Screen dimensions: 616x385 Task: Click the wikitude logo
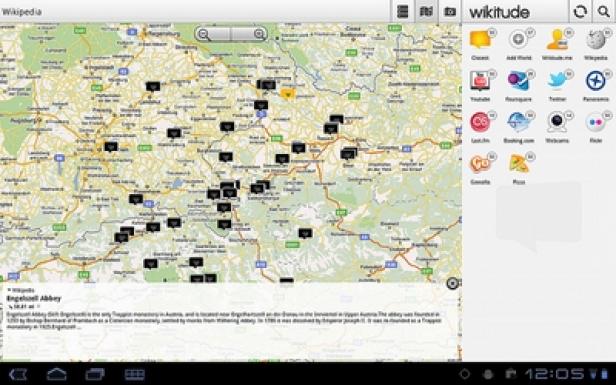click(x=499, y=12)
